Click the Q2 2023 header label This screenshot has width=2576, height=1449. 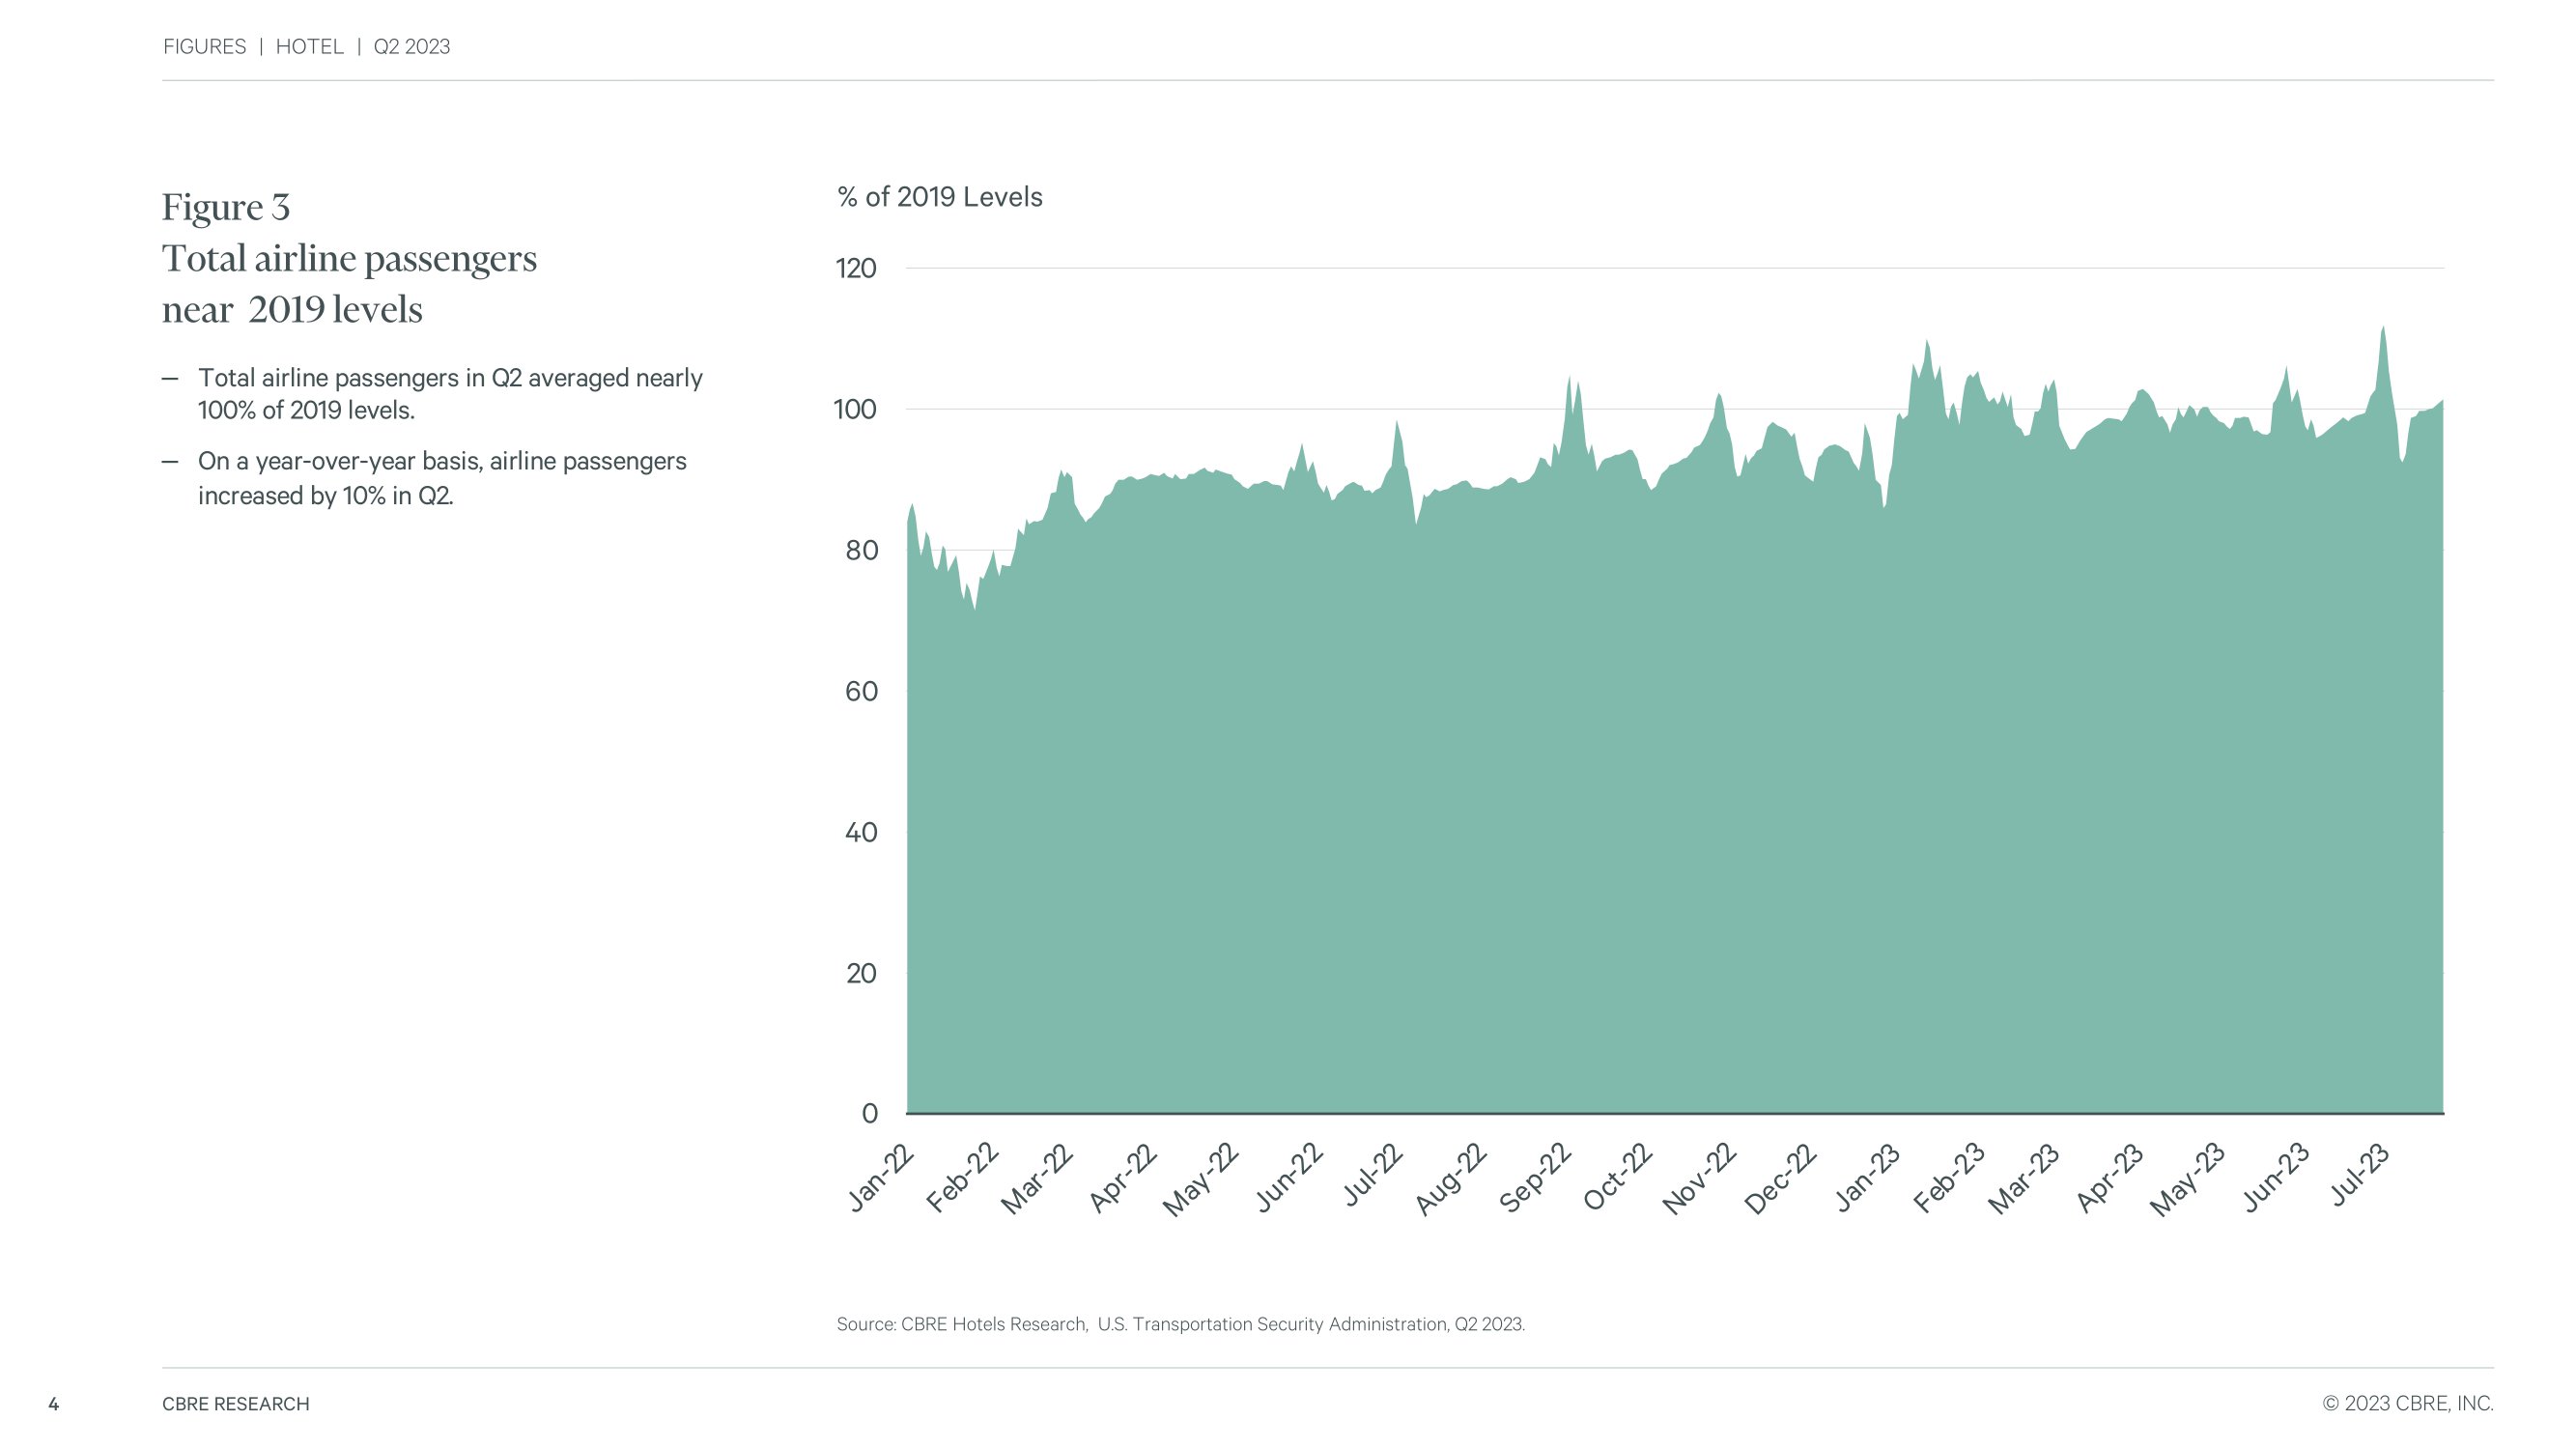click(411, 47)
